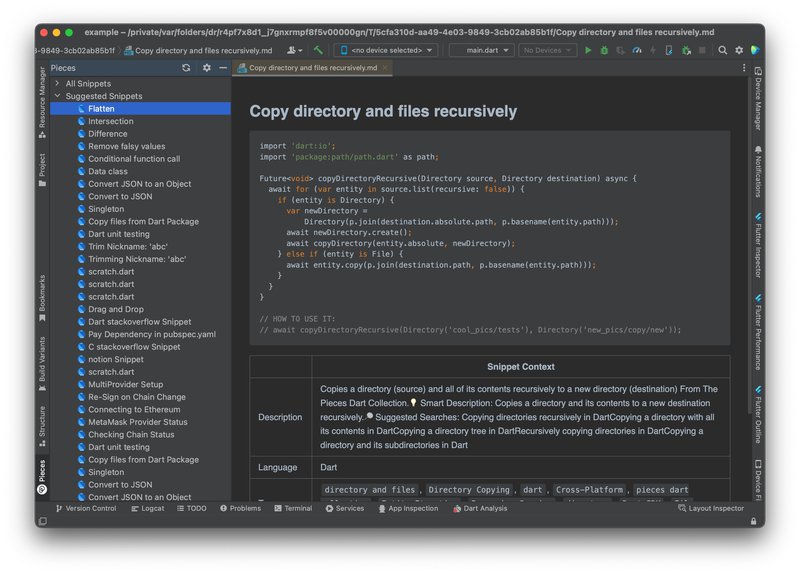Open Search Everywhere magnifier icon
Image resolution: width=800 pixels, height=574 pixels.
722,50
